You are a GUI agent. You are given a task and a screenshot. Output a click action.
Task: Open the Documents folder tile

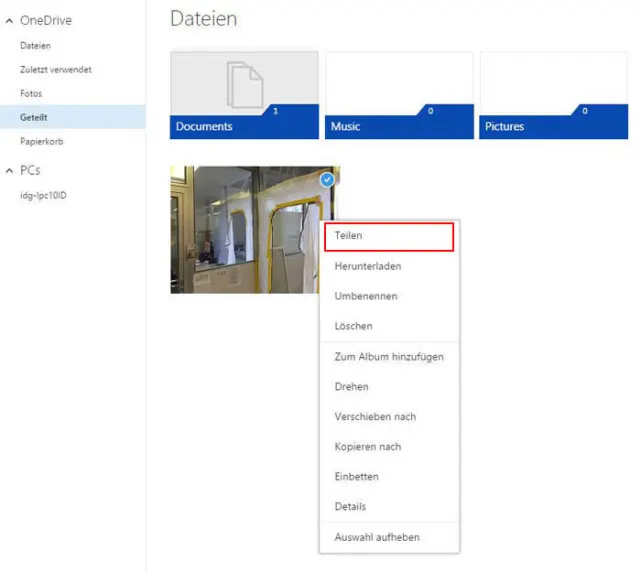pyautogui.click(x=244, y=95)
